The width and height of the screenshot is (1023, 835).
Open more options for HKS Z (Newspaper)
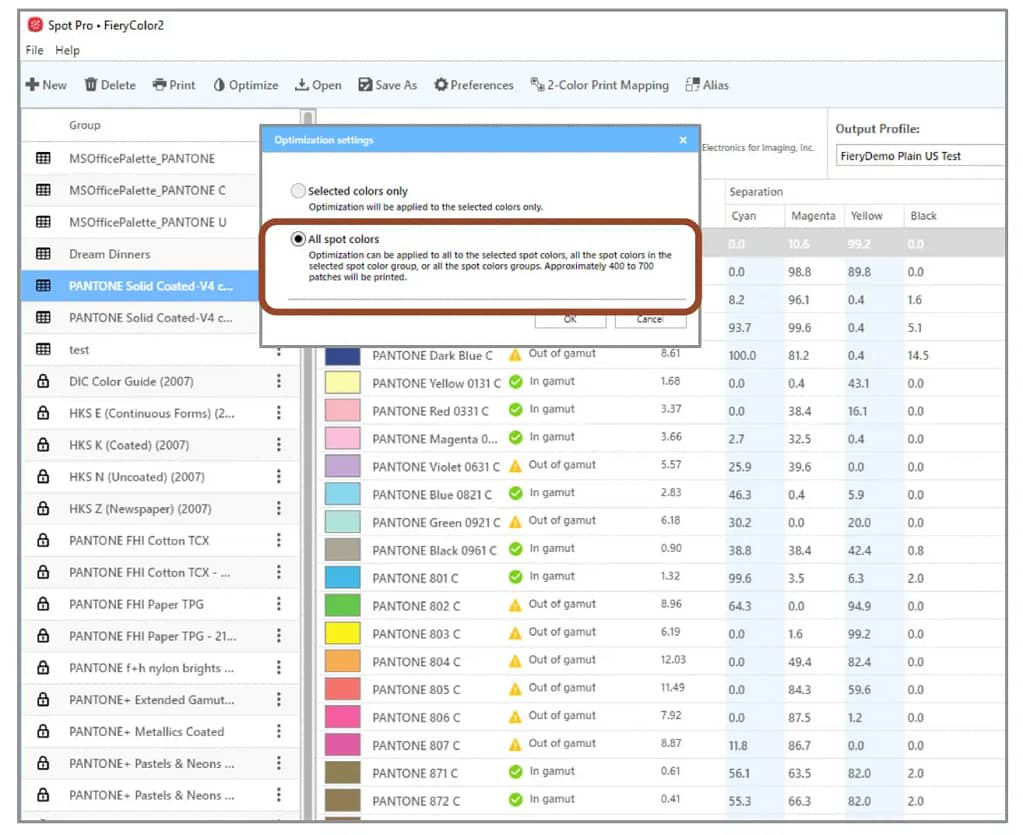tap(279, 508)
